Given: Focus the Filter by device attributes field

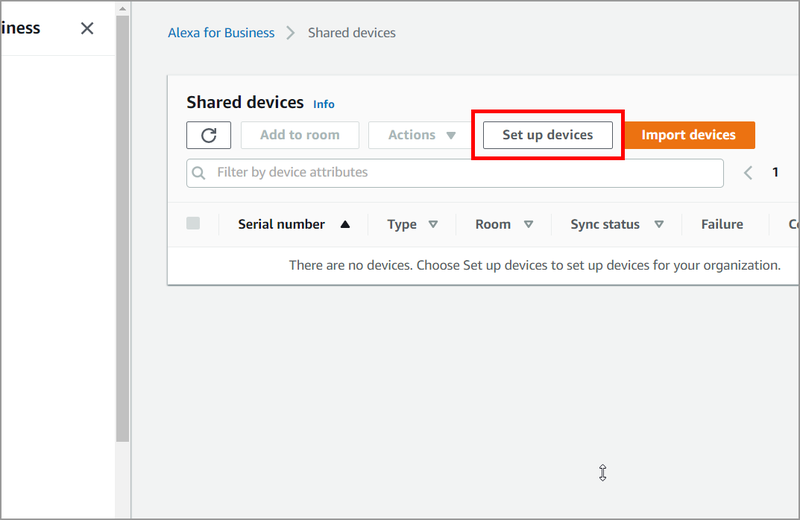Looking at the screenshot, I should coord(460,173).
